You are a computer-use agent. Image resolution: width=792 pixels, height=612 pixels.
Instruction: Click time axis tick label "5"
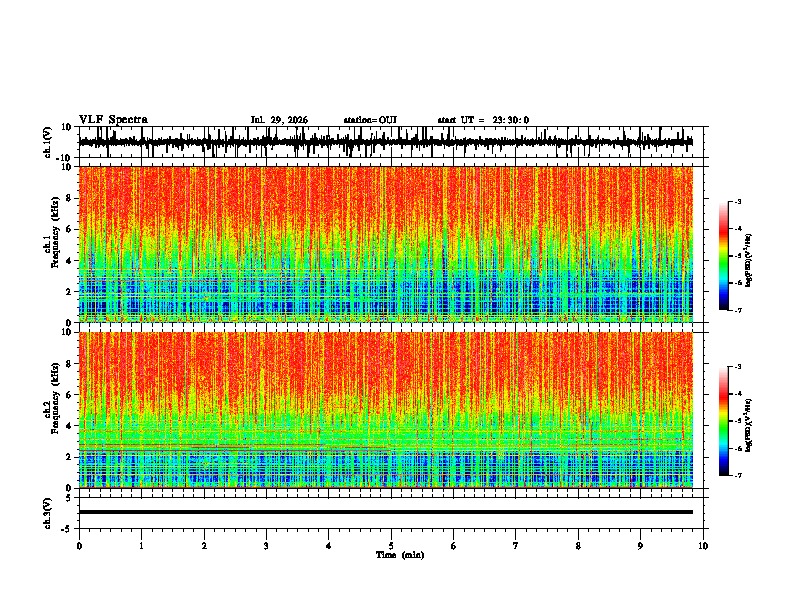(x=391, y=546)
